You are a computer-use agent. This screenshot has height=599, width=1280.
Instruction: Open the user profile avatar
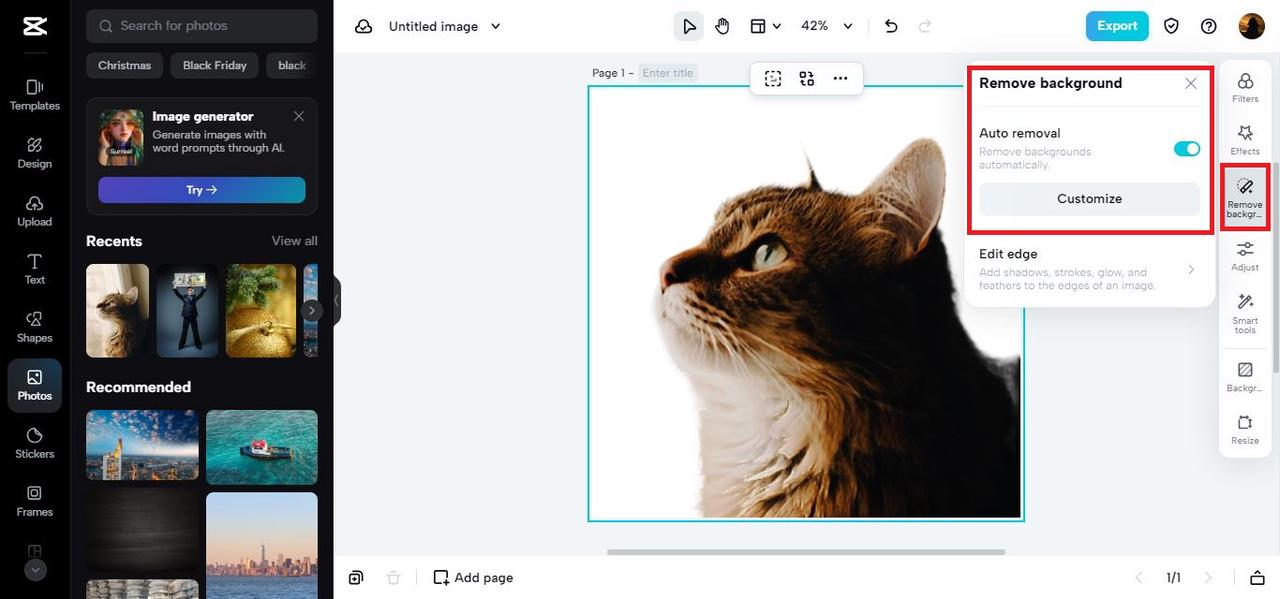(1251, 26)
